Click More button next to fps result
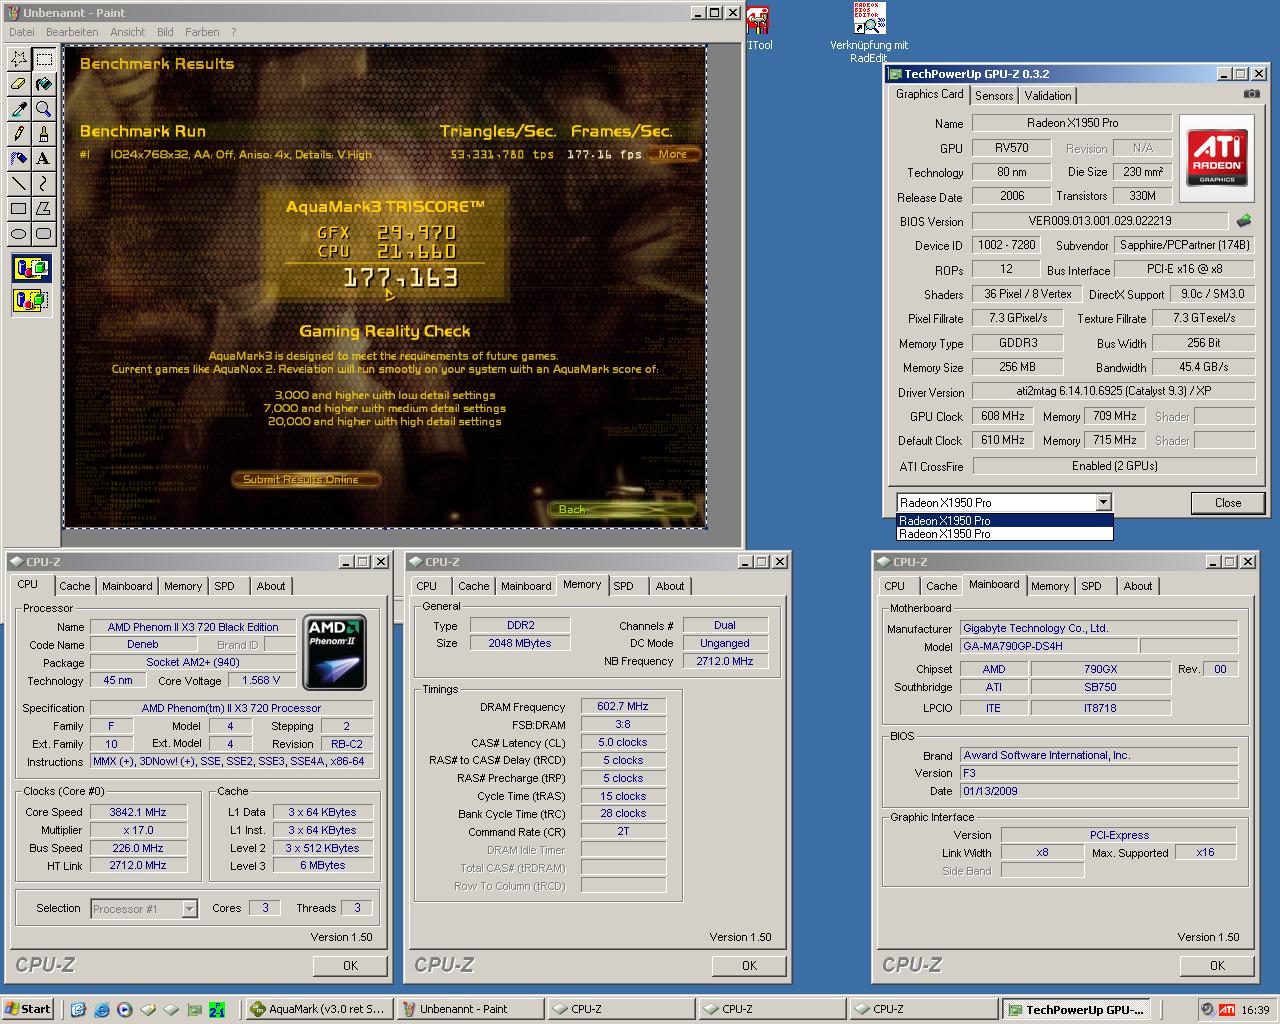The width and height of the screenshot is (1280, 1024). 673,154
